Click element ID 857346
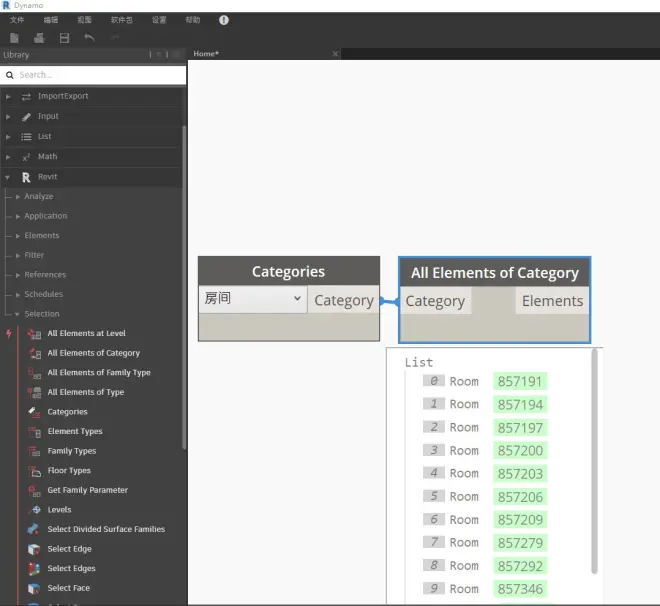660x606 pixels. [x=520, y=589]
